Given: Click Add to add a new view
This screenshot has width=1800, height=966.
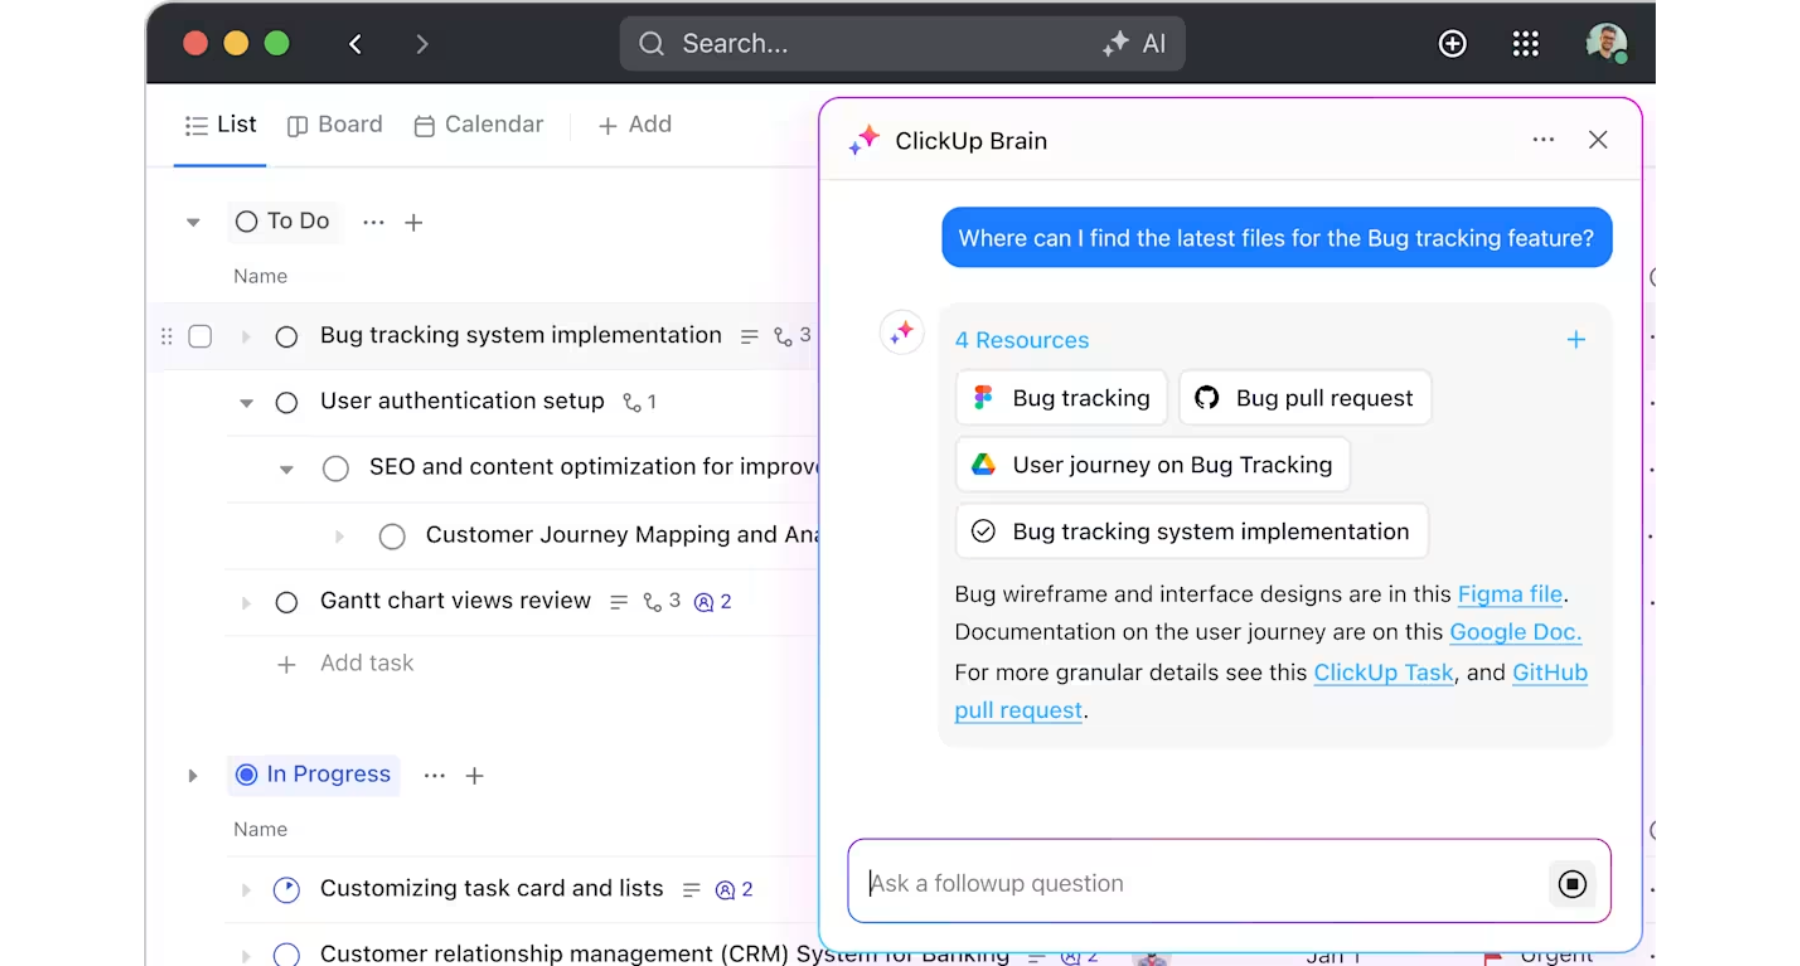Looking at the screenshot, I should (x=635, y=124).
